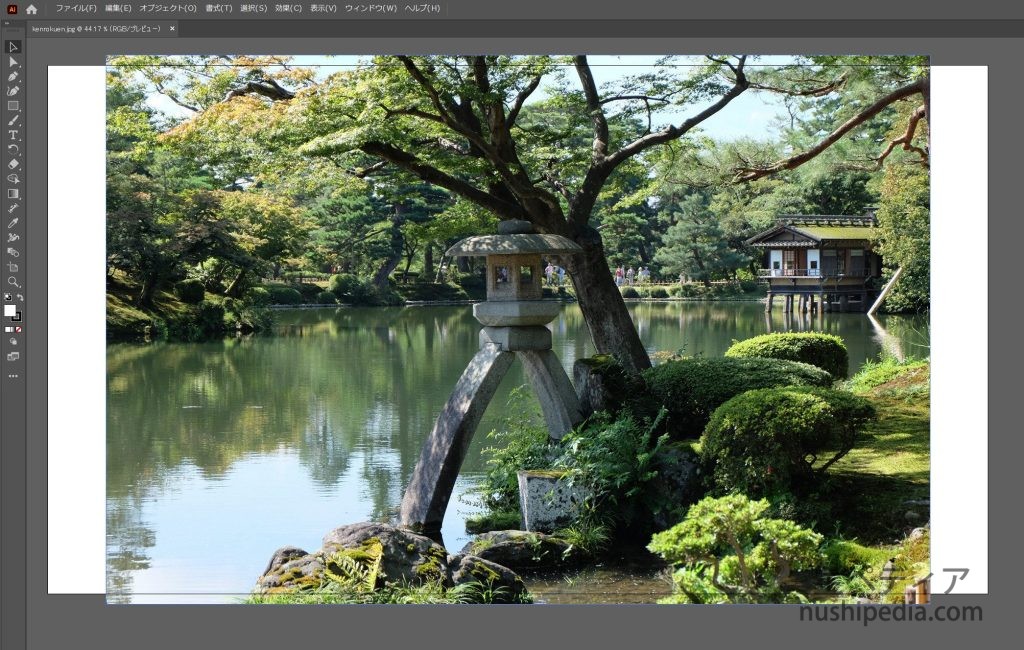The image size is (1024, 650).
Task: Activate the Zoom magnifier tool
Action: tap(13, 282)
